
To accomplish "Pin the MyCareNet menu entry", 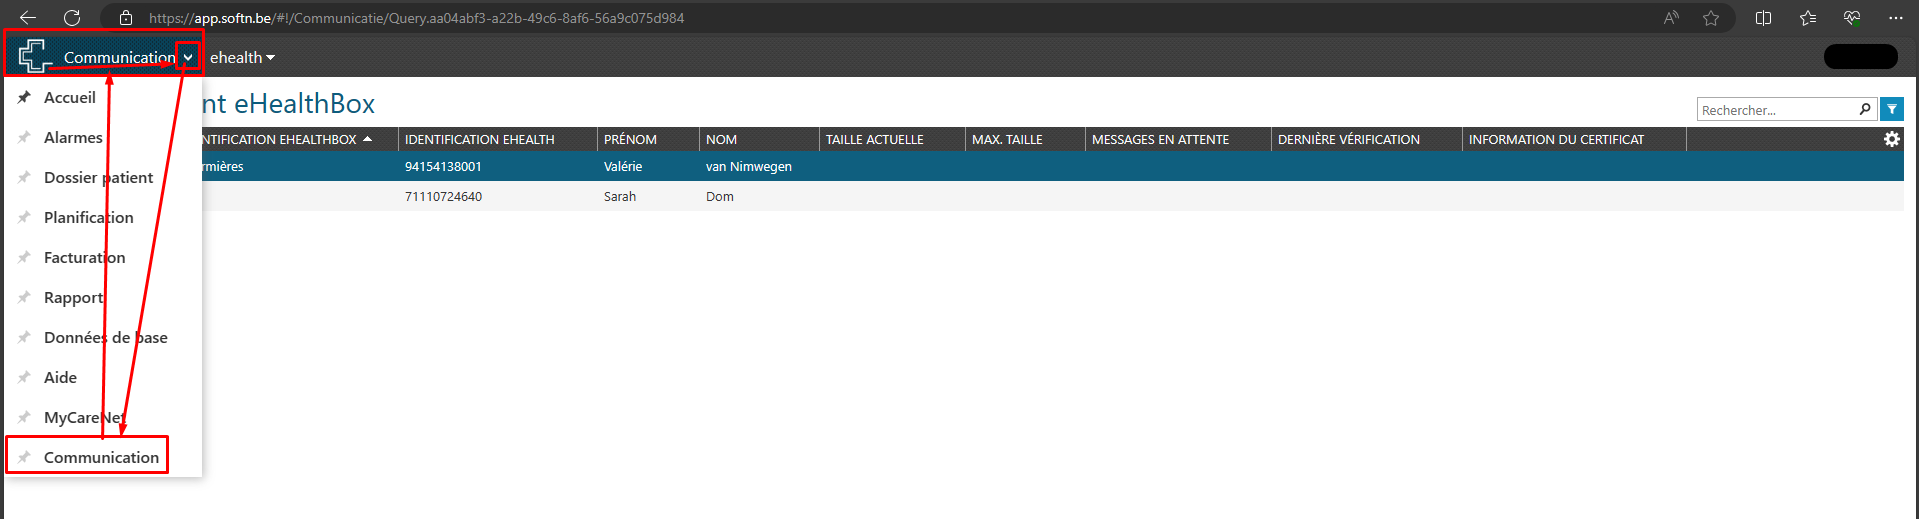I will coord(24,417).
